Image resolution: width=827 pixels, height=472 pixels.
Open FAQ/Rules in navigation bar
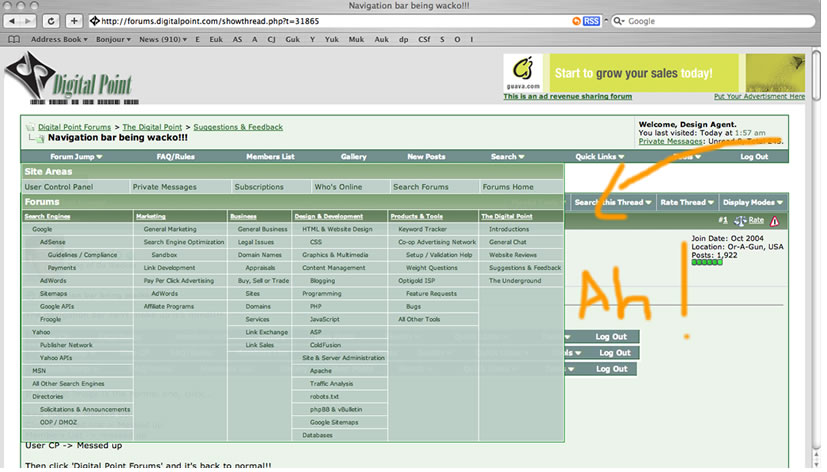(x=176, y=157)
